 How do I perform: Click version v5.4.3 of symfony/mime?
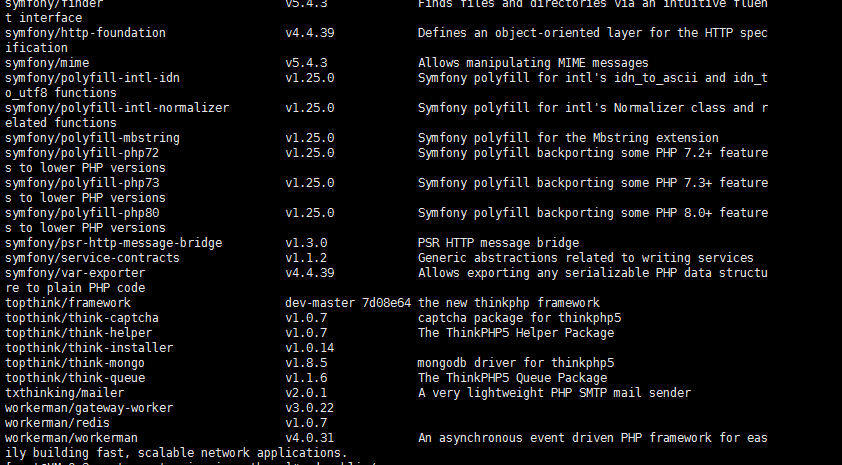click(306, 63)
